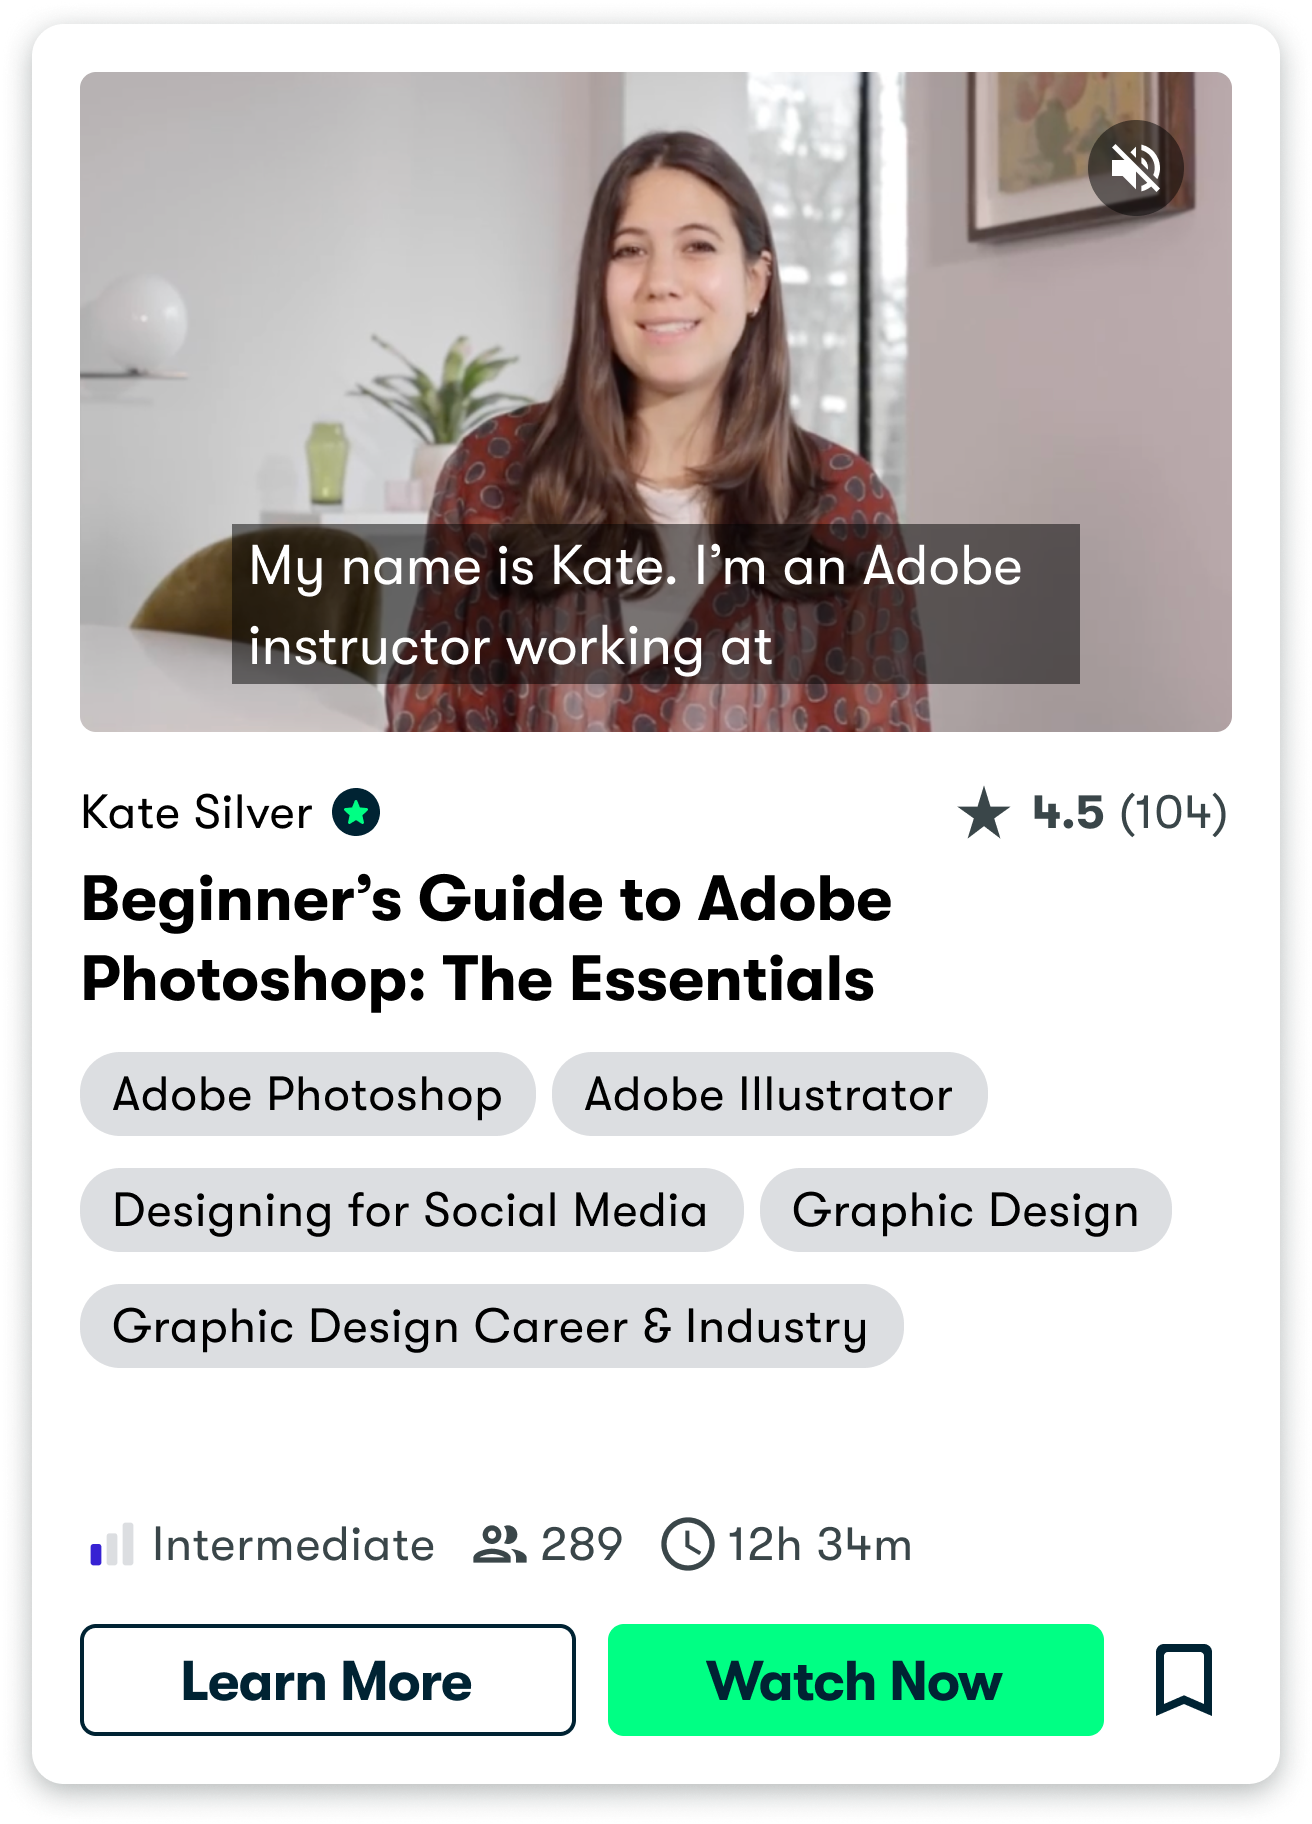
Task: Open Beginner's Guide to Adobe Photoshop title
Action: point(486,939)
